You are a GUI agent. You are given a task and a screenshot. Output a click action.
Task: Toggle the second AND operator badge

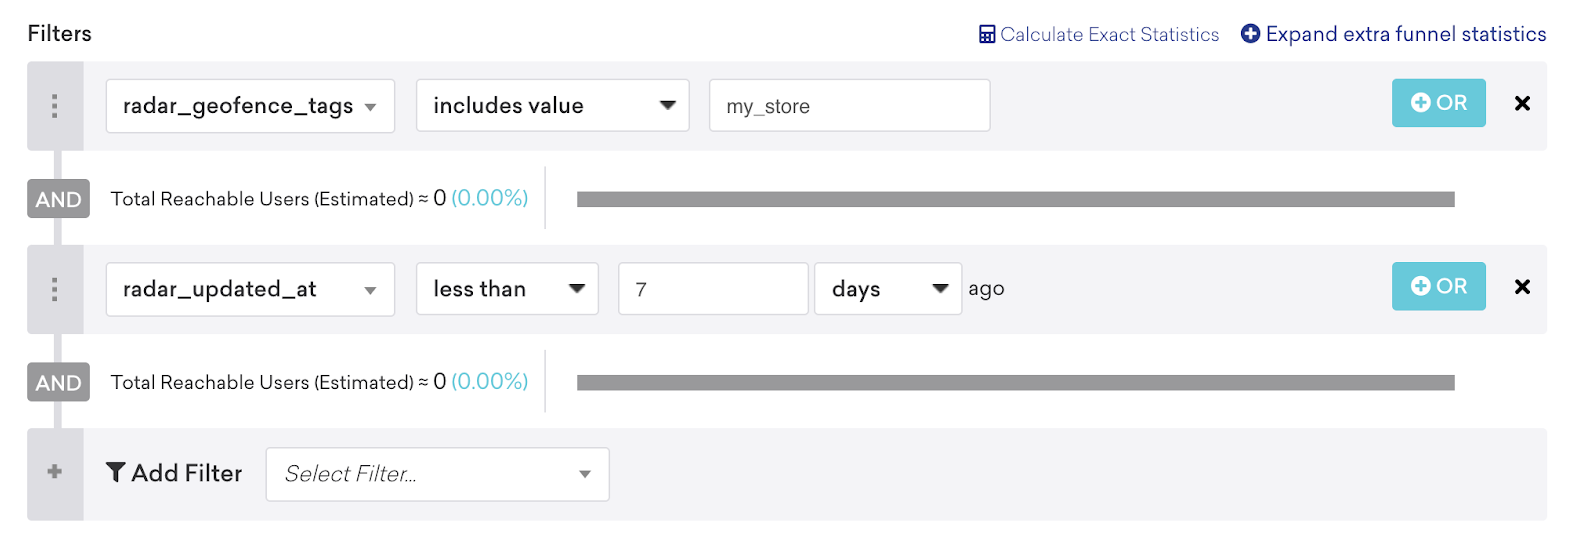tap(58, 382)
